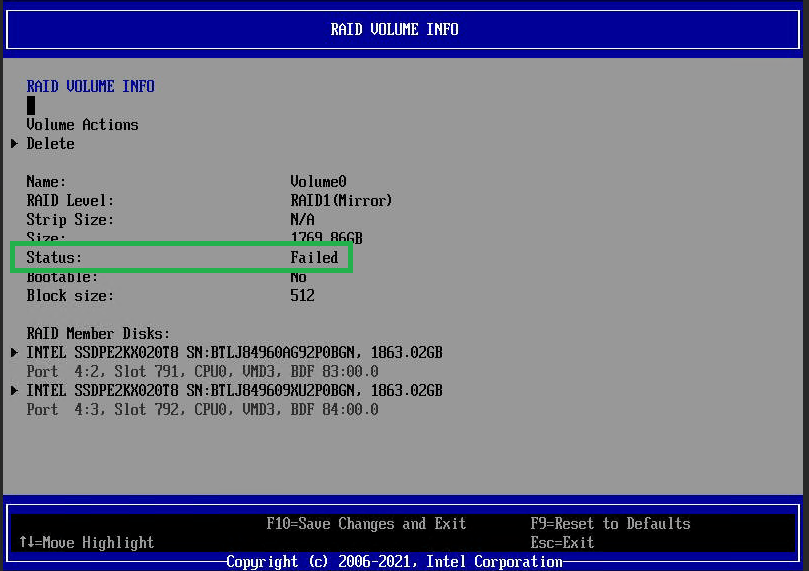Expand the first INTEL disk arrow (SN BTLJ84960AG92P0BGN)
The image size is (809, 571).
click(14, 353)
